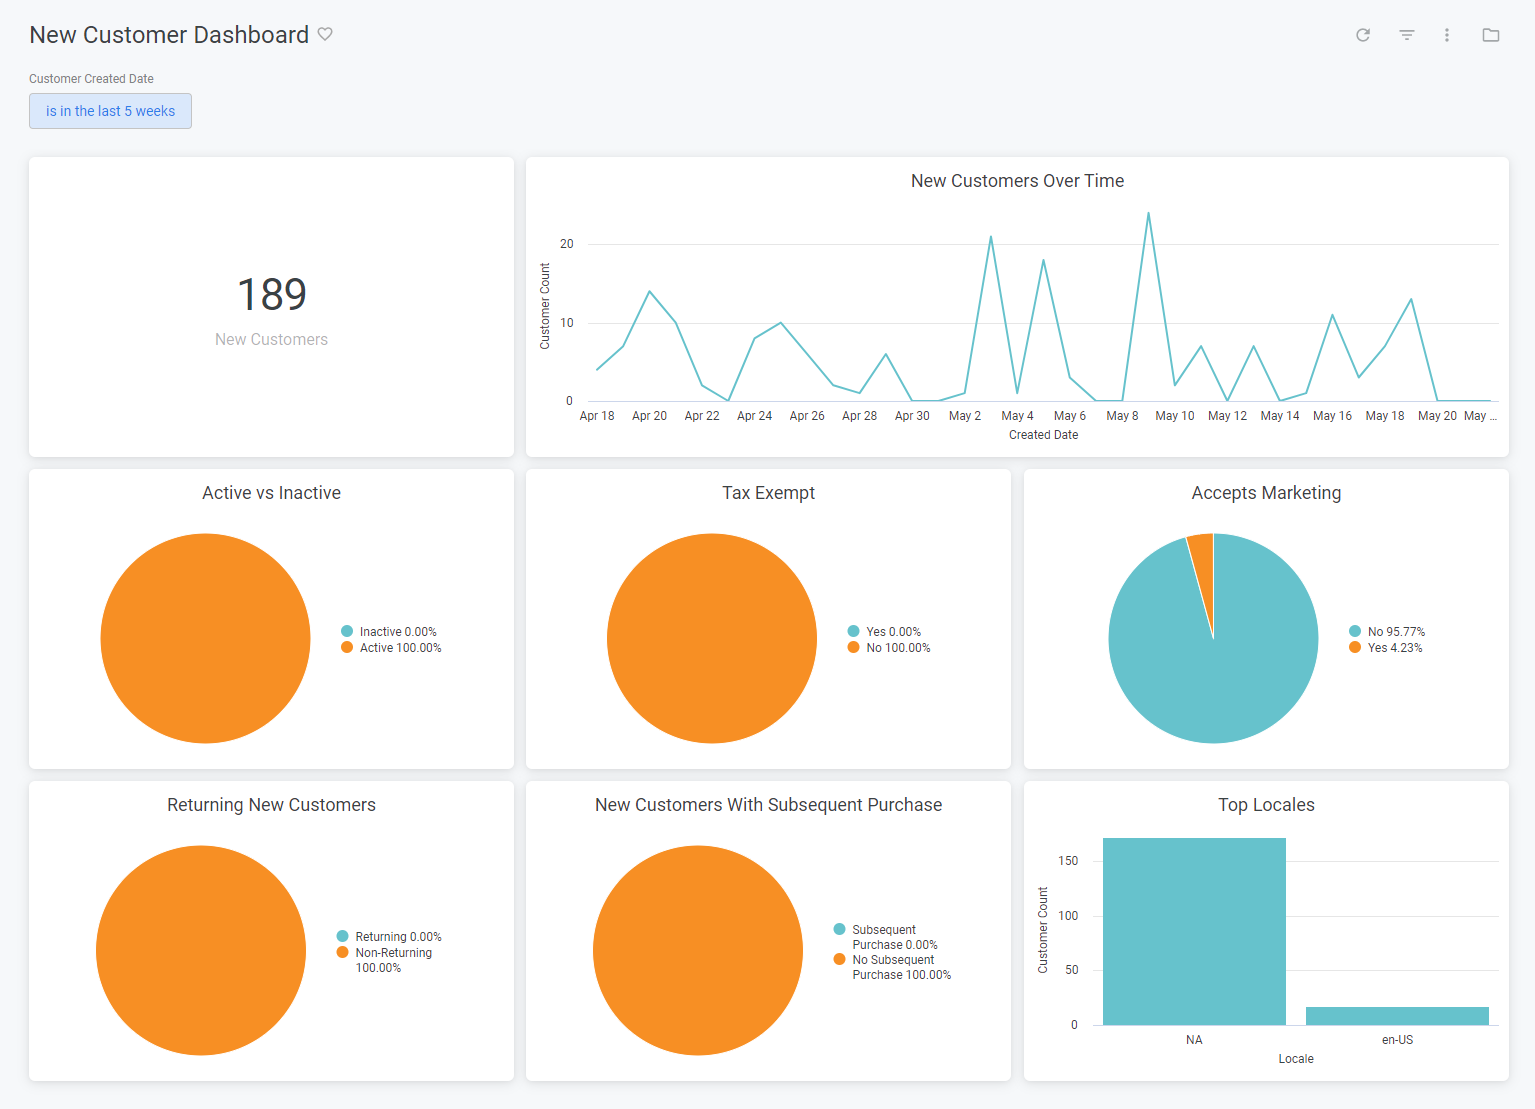Click the 'Customer Created Date' filter label
Screen dimensions: 1535x1109
click(x=91, y=79)
